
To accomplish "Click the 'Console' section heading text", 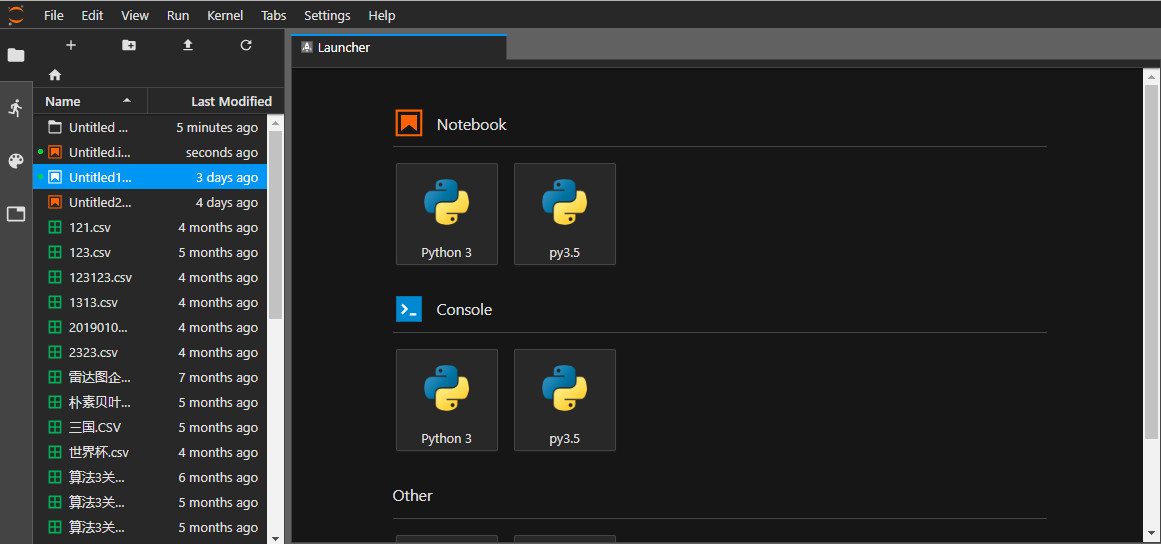I will pyautogui.click(x=464, y=309).
